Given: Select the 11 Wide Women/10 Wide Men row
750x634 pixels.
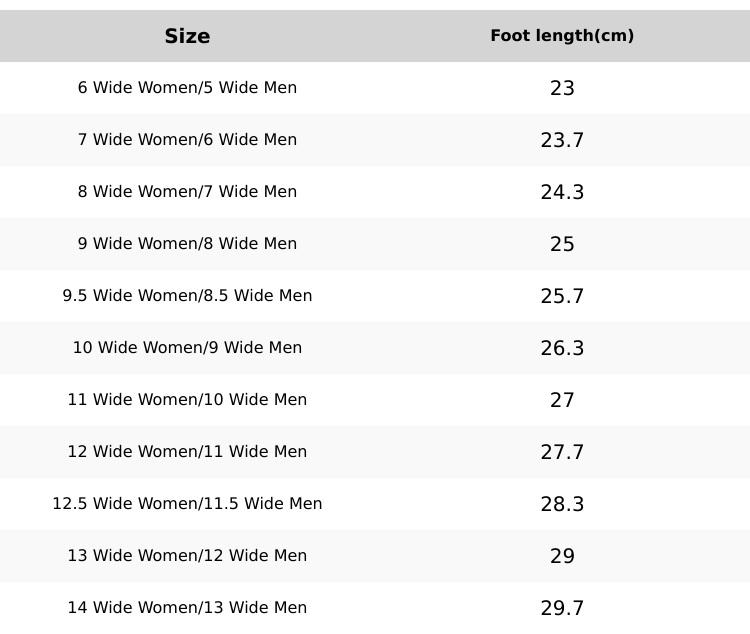Looking at the screenshot, I should click(187, 400).
